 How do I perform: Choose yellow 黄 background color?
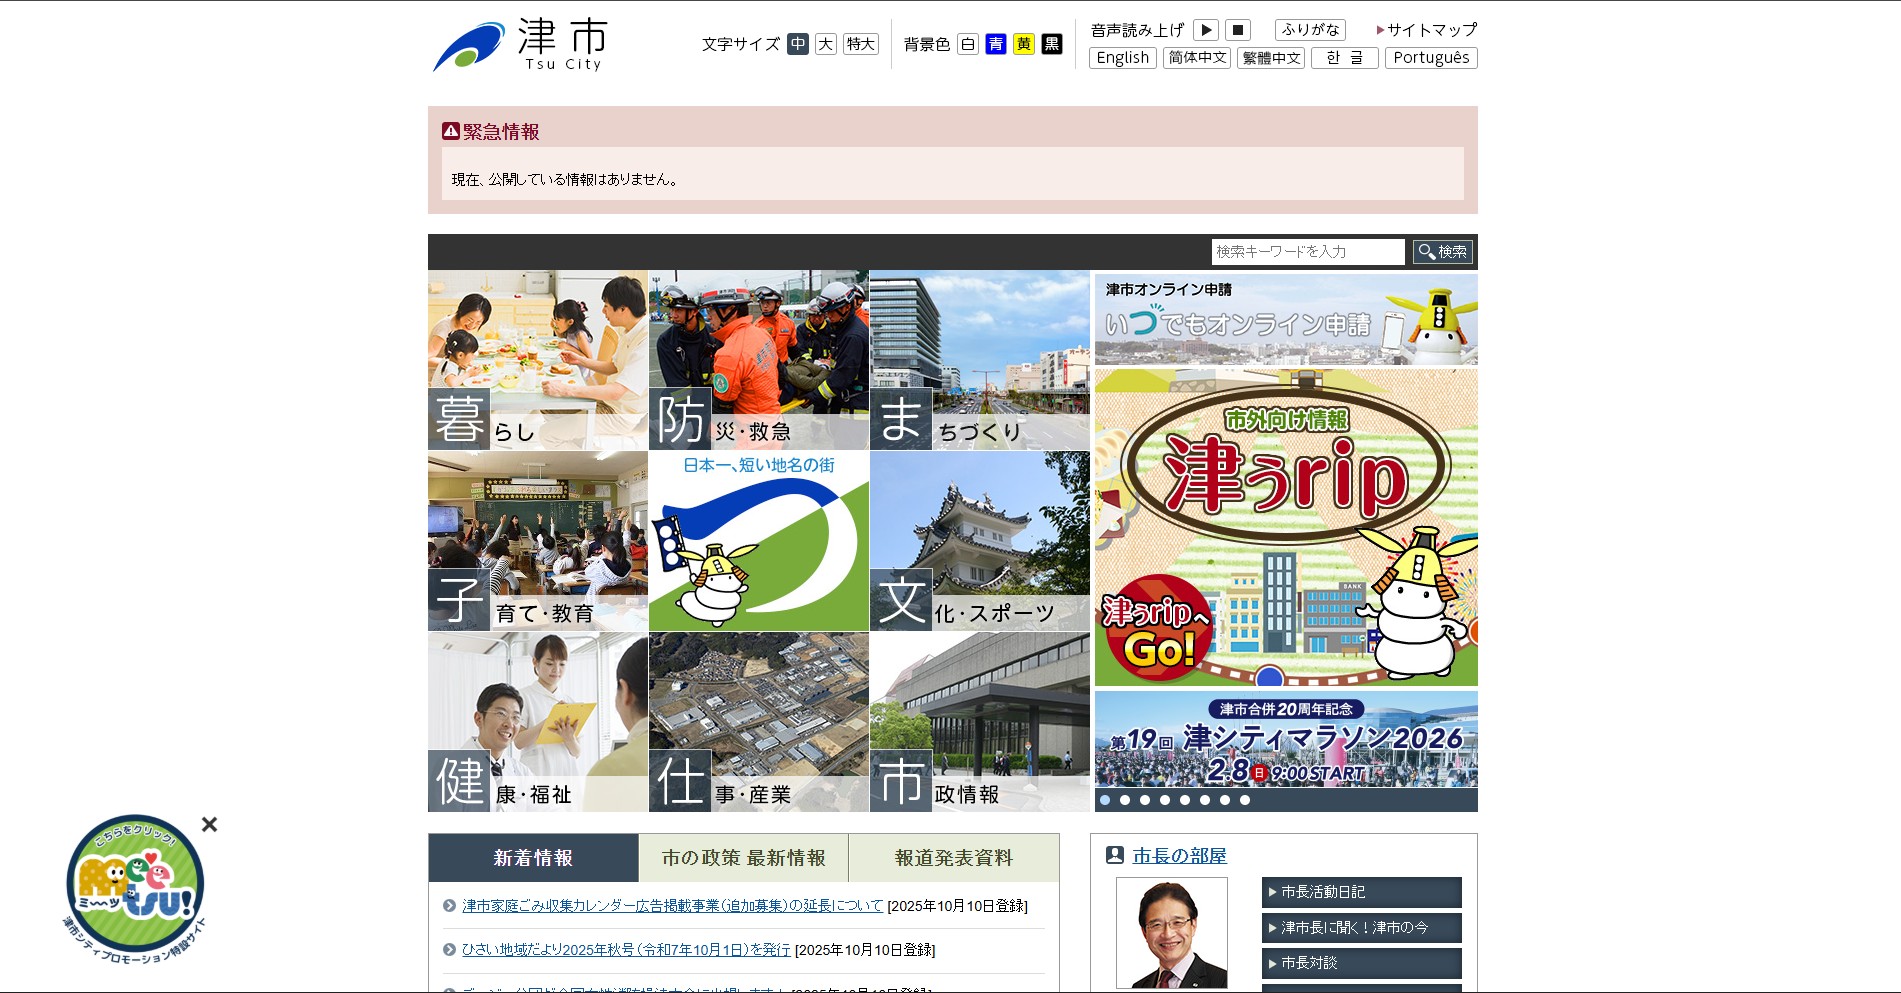[x=1024, y=44]
